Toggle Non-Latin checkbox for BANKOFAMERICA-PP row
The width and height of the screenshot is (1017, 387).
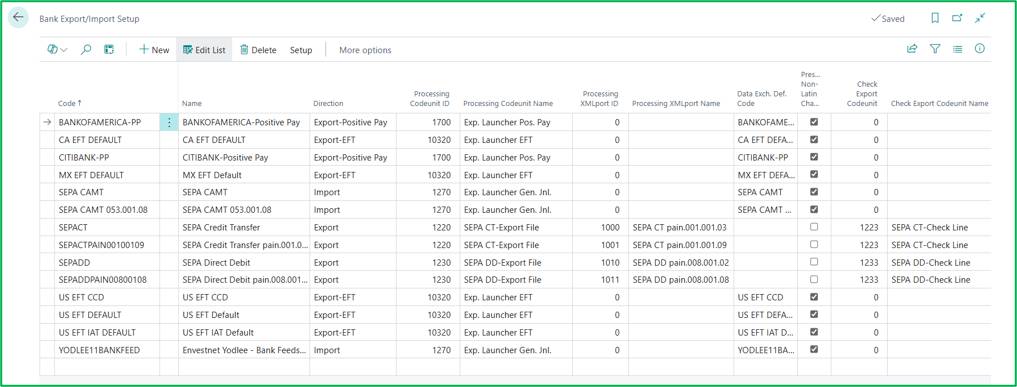(814, 122)
